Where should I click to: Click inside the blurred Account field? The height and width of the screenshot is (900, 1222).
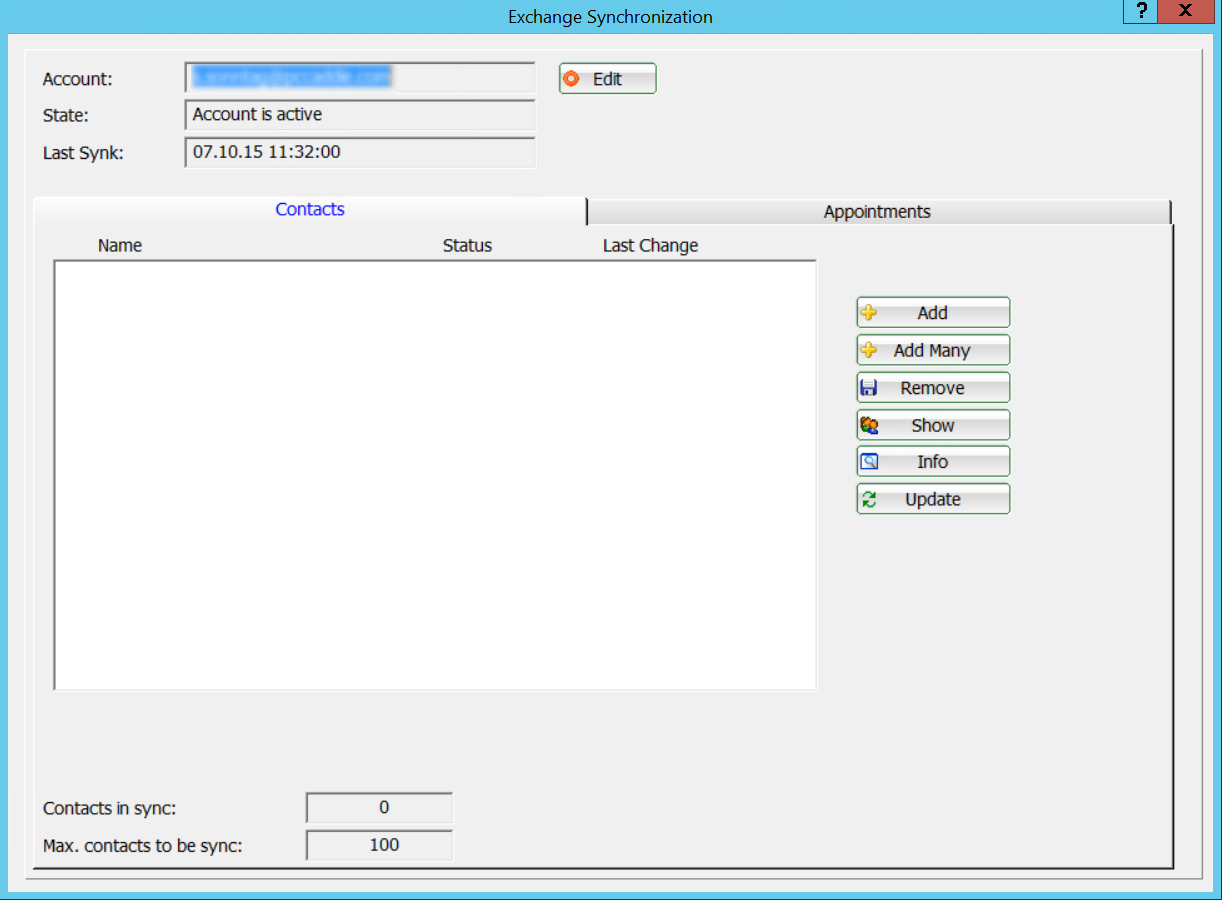360,77
